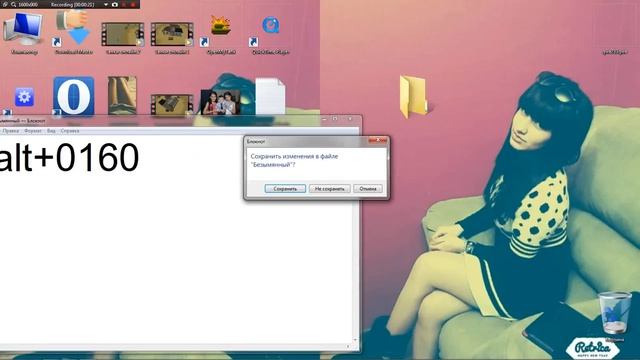Click the leftmost pencil icon in the recorder bar
The image size is (640, 360).
point(5,4)
